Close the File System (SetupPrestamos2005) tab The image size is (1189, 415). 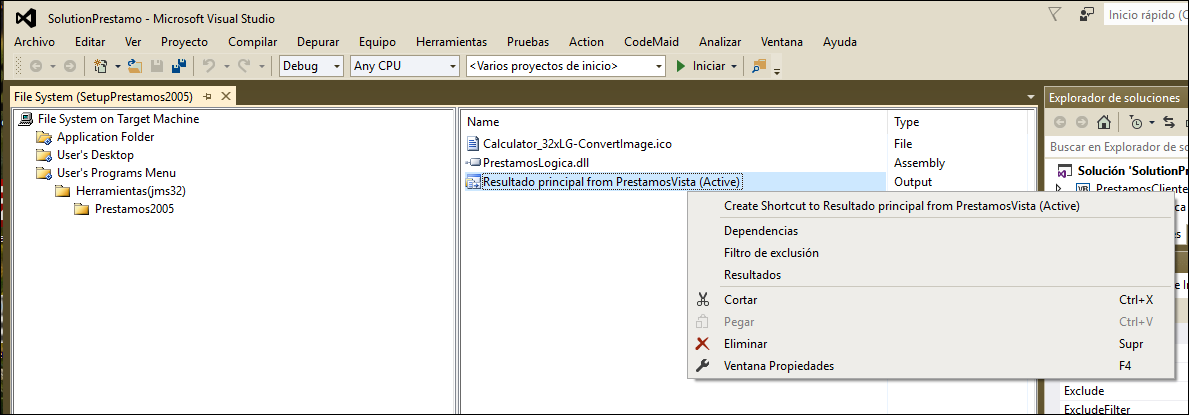click(x=225, y=97)
